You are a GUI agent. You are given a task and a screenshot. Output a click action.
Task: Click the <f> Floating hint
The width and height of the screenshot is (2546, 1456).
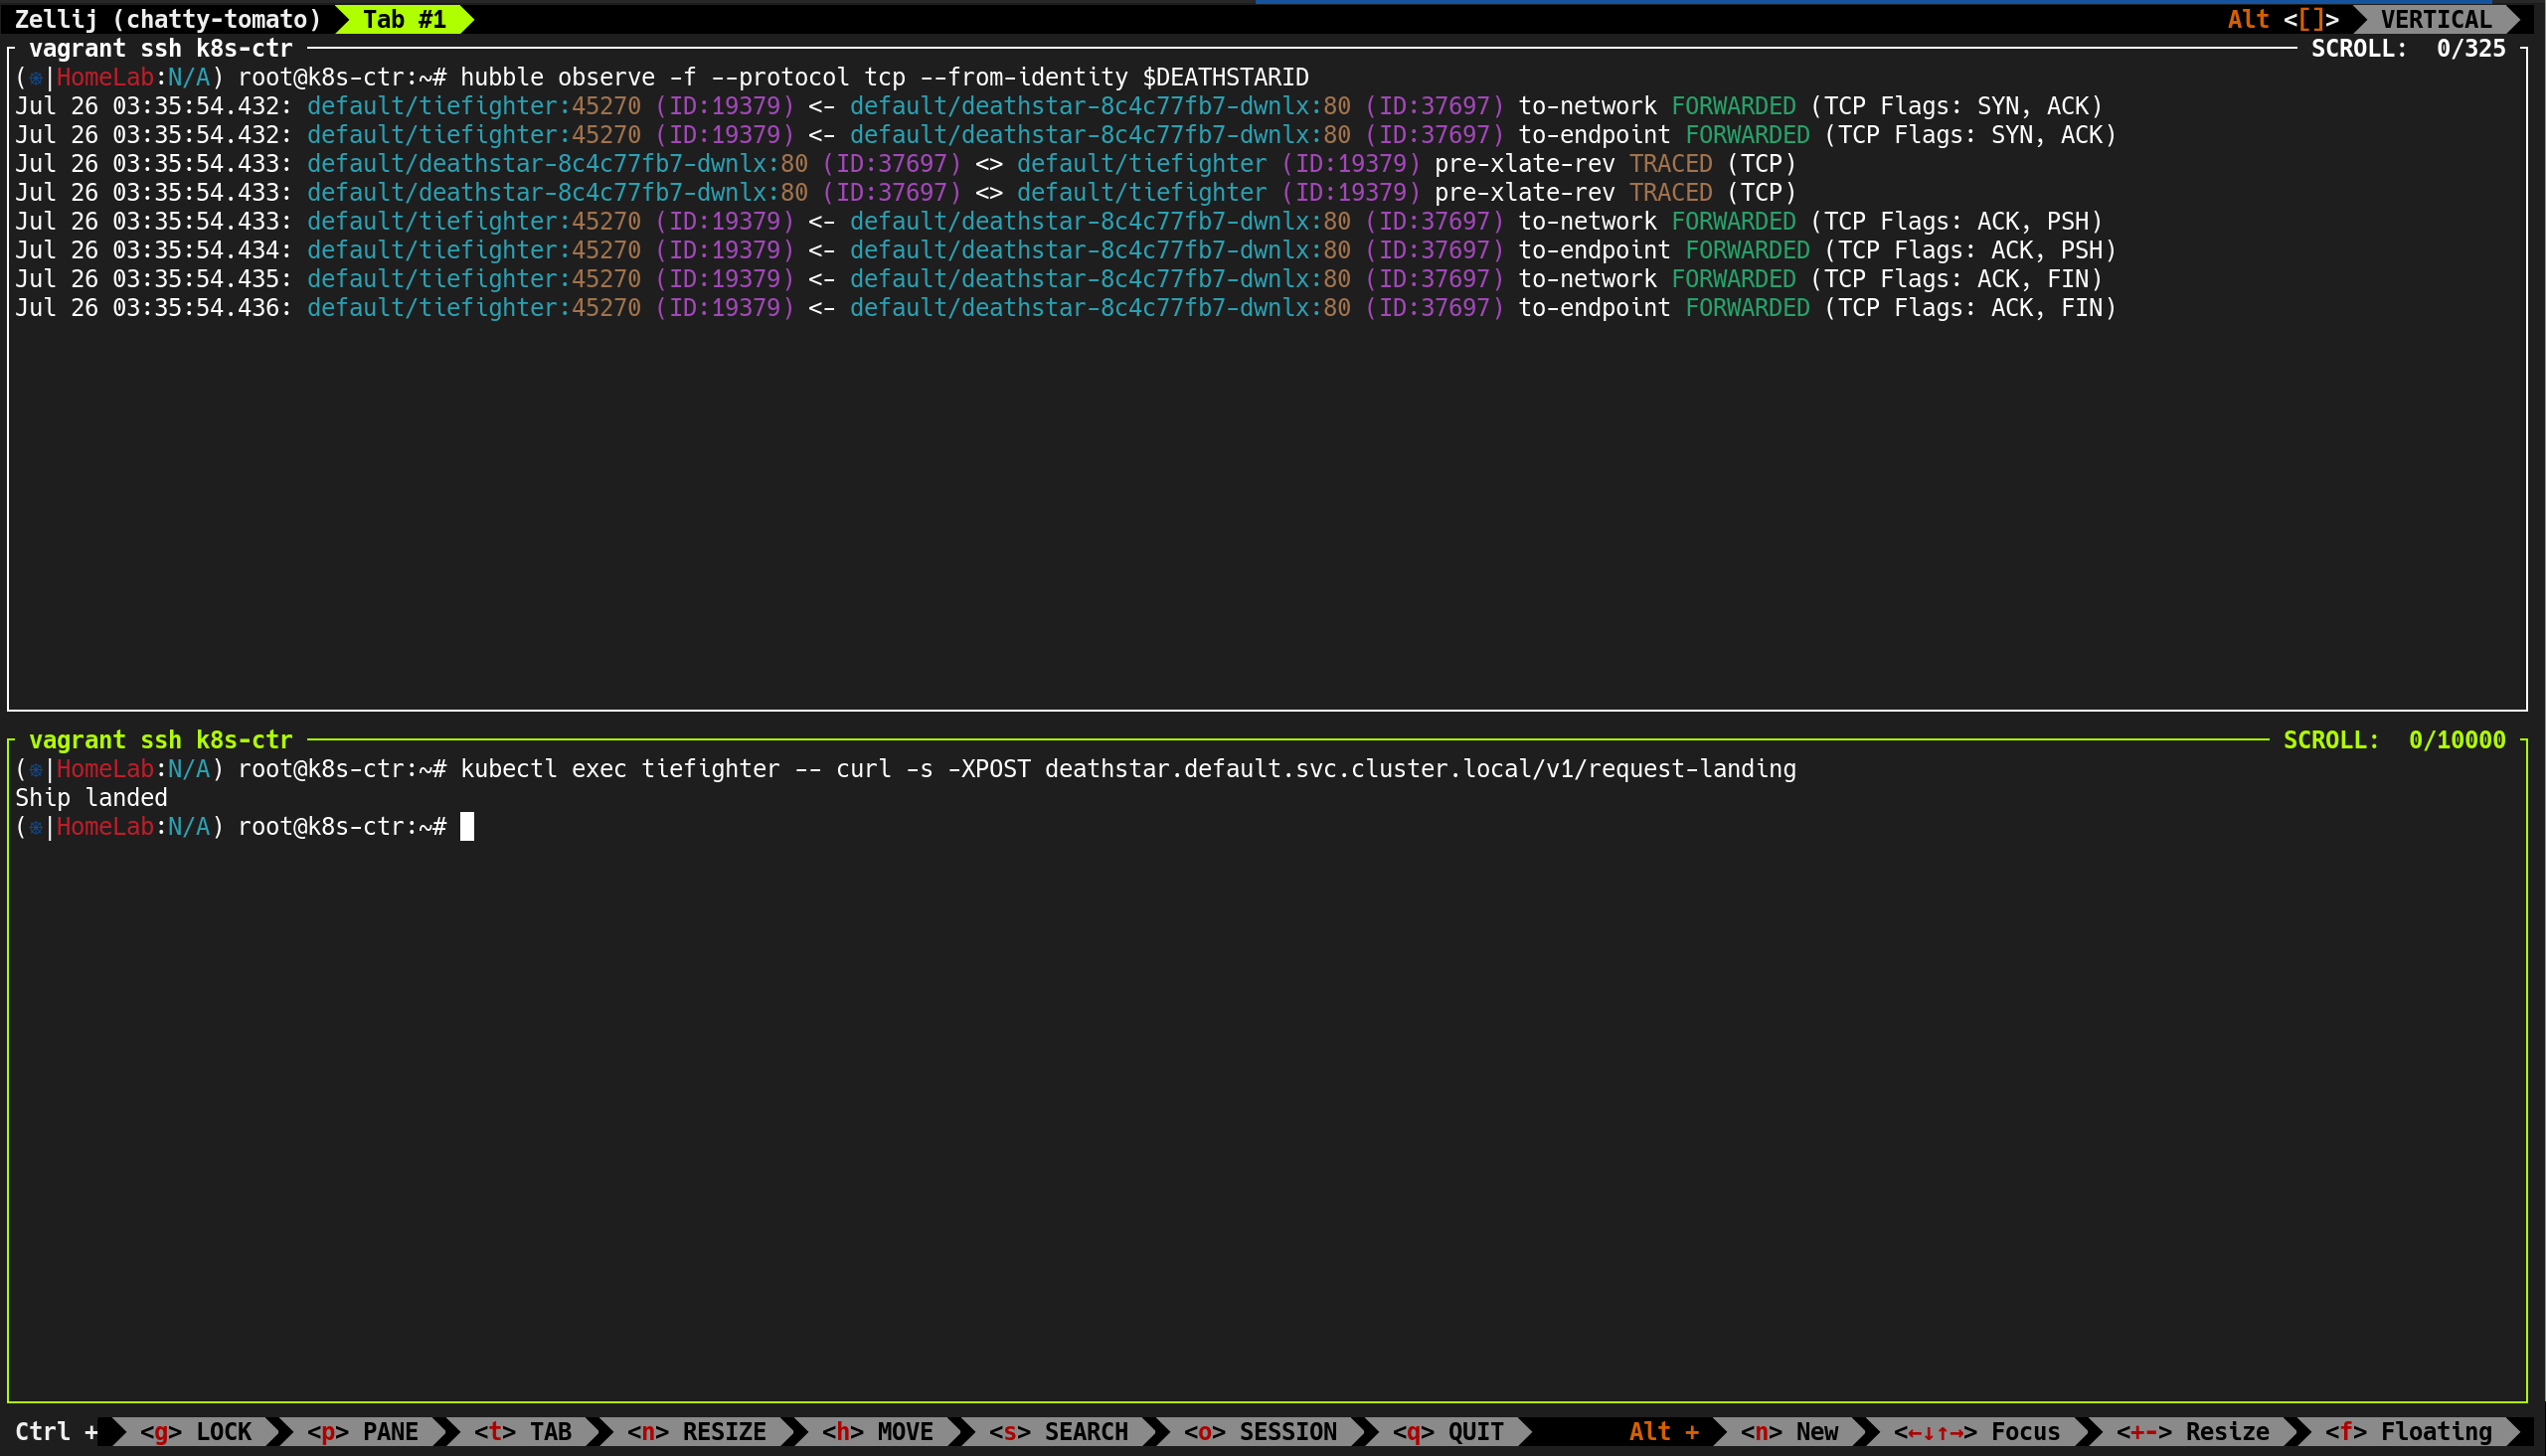[x=2409, y=1431]
